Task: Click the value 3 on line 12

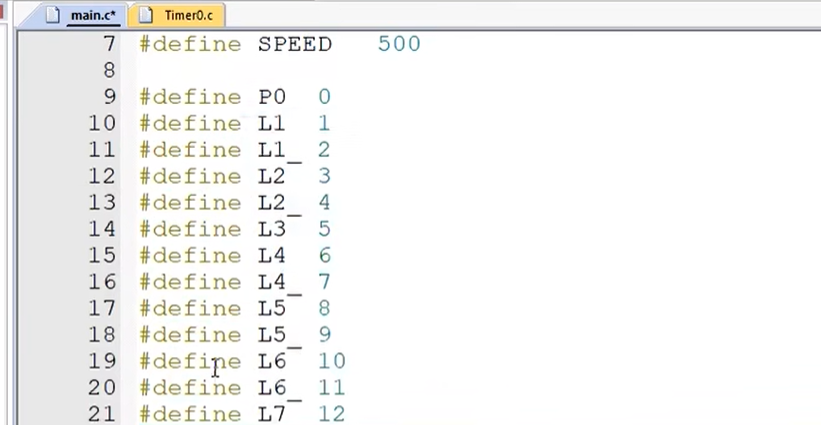Action: [324, 176]
